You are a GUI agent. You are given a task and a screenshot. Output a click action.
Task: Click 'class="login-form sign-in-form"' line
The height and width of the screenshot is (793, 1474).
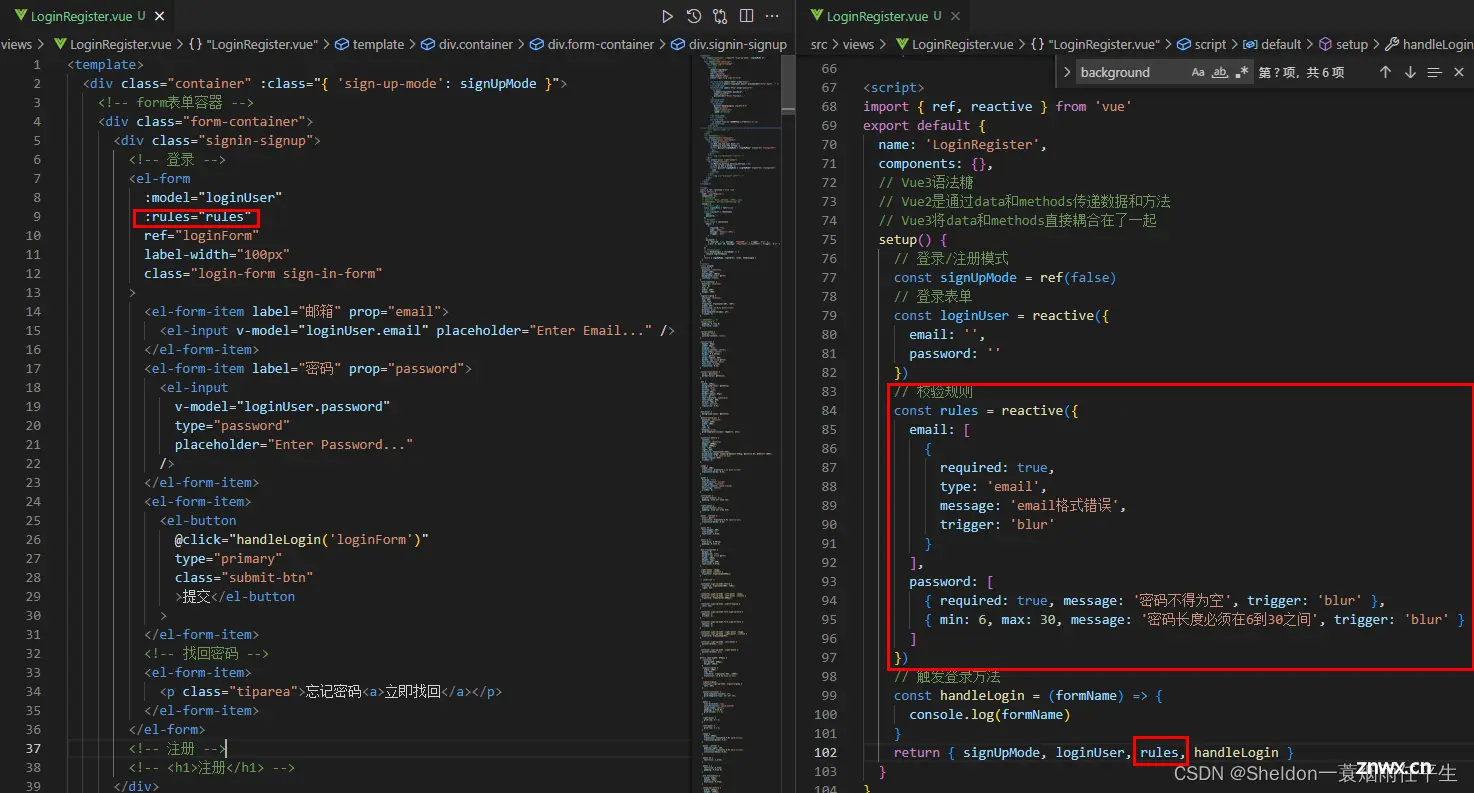[x=263, y=273]
